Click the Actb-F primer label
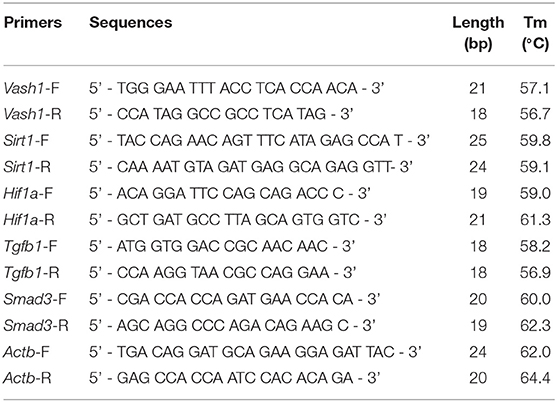Image resolution: width=557 pixels, height=402 pixels. [x=26, y=352]
